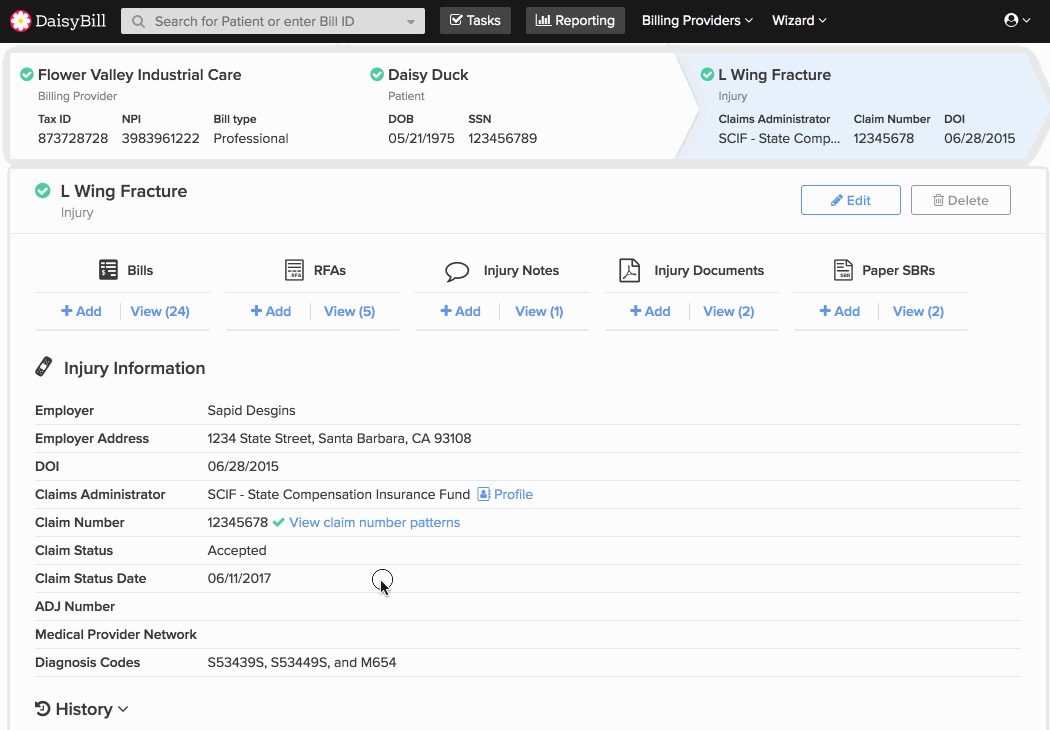The image size is (1050, 730).
Task: View the 2 Injury Documents
Action: [x=729, y=311]
